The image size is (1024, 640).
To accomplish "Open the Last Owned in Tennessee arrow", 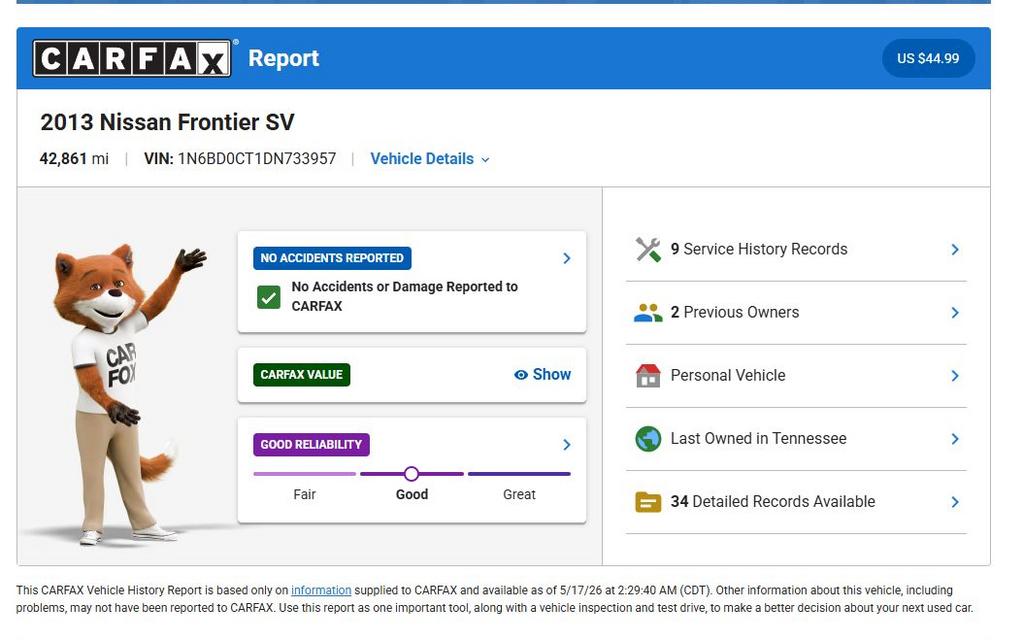I will 955,439.
